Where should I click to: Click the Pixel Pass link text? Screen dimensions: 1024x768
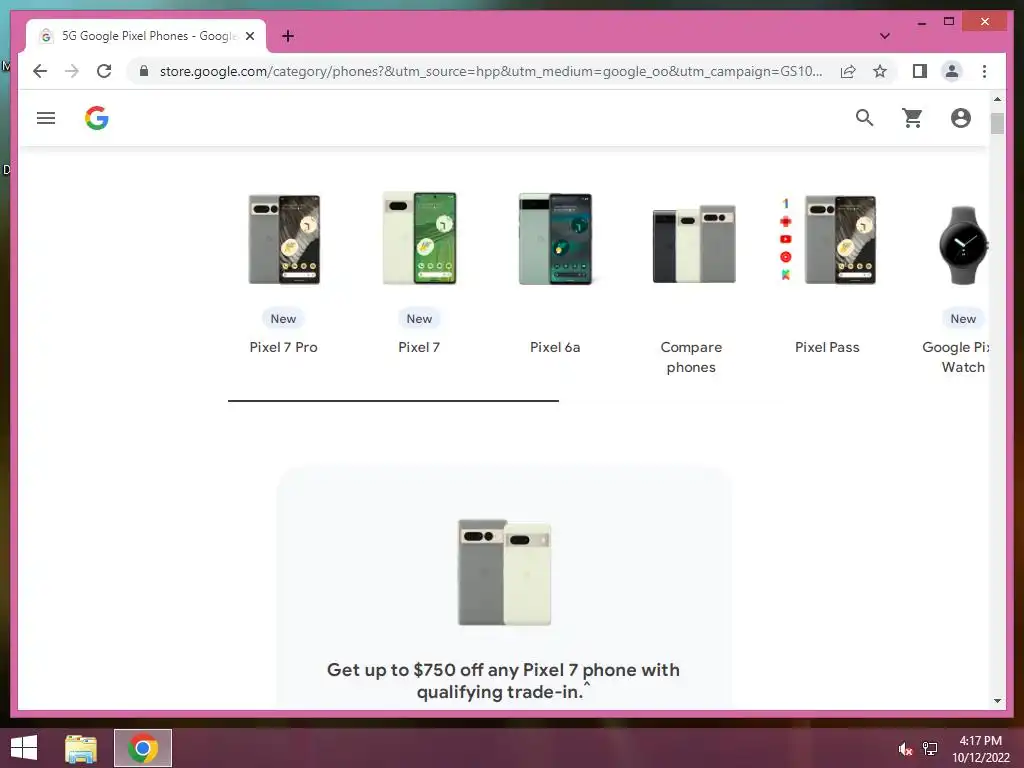tap(827, 347)
